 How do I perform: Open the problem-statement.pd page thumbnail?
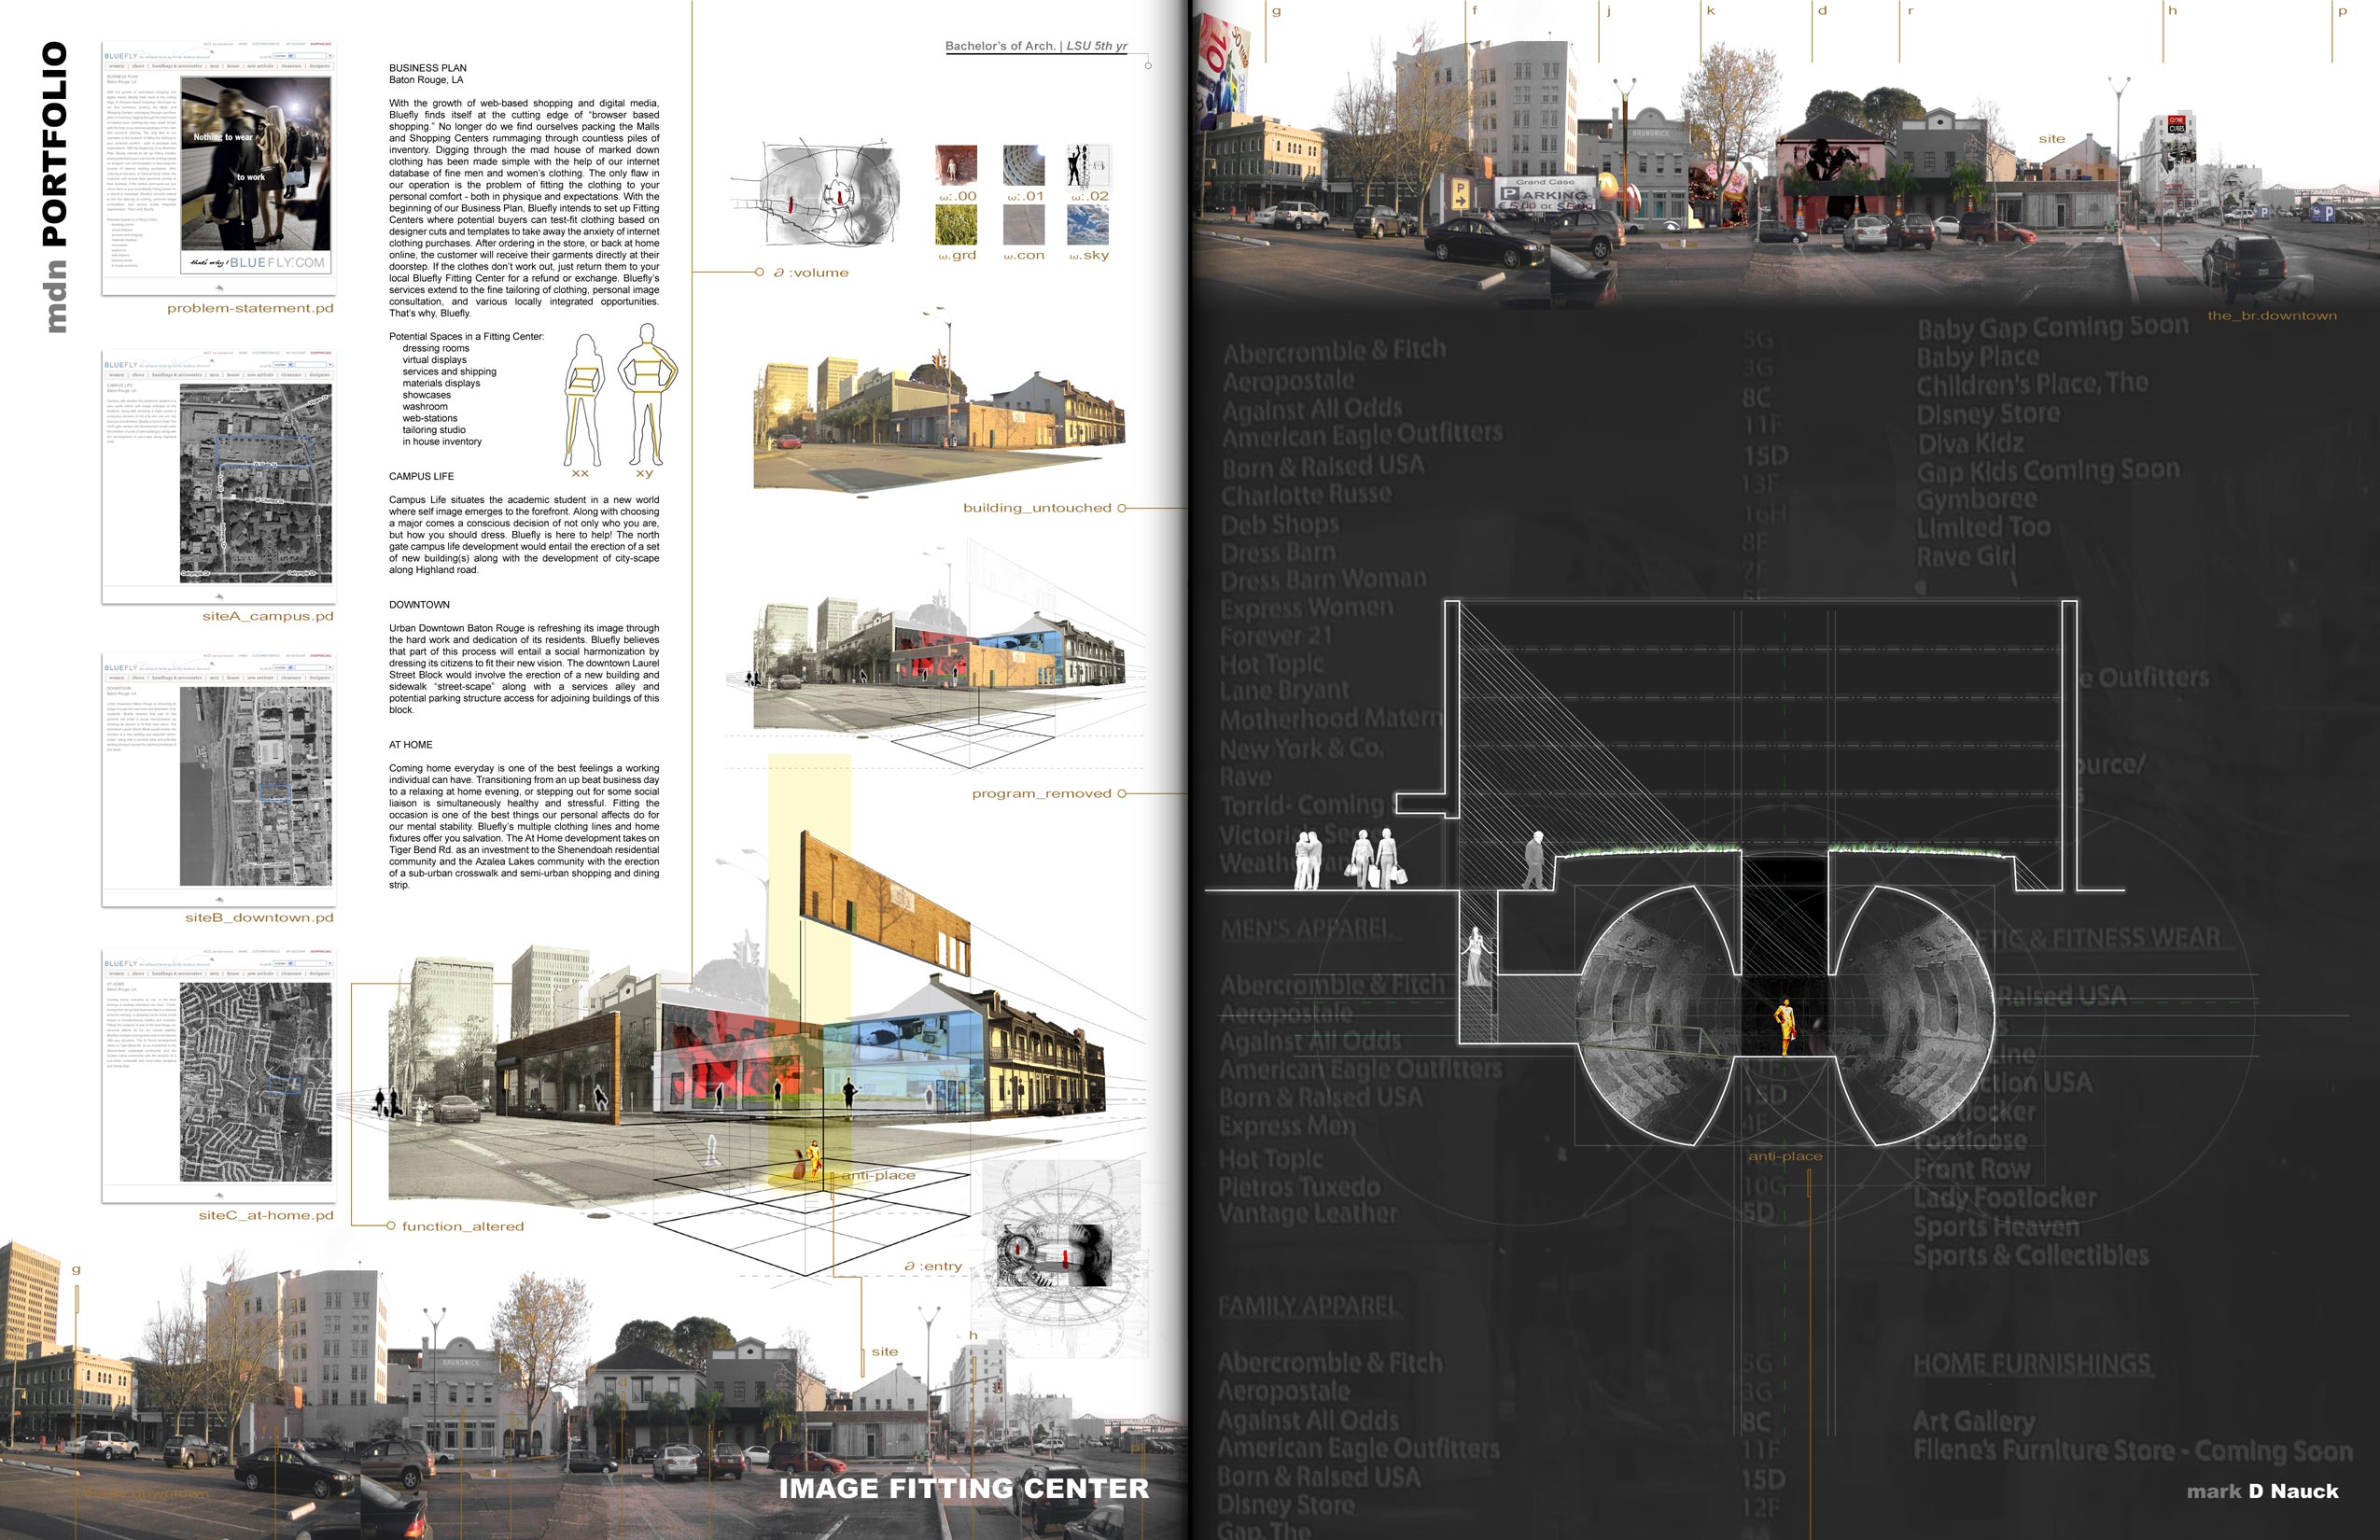(219, 168)
